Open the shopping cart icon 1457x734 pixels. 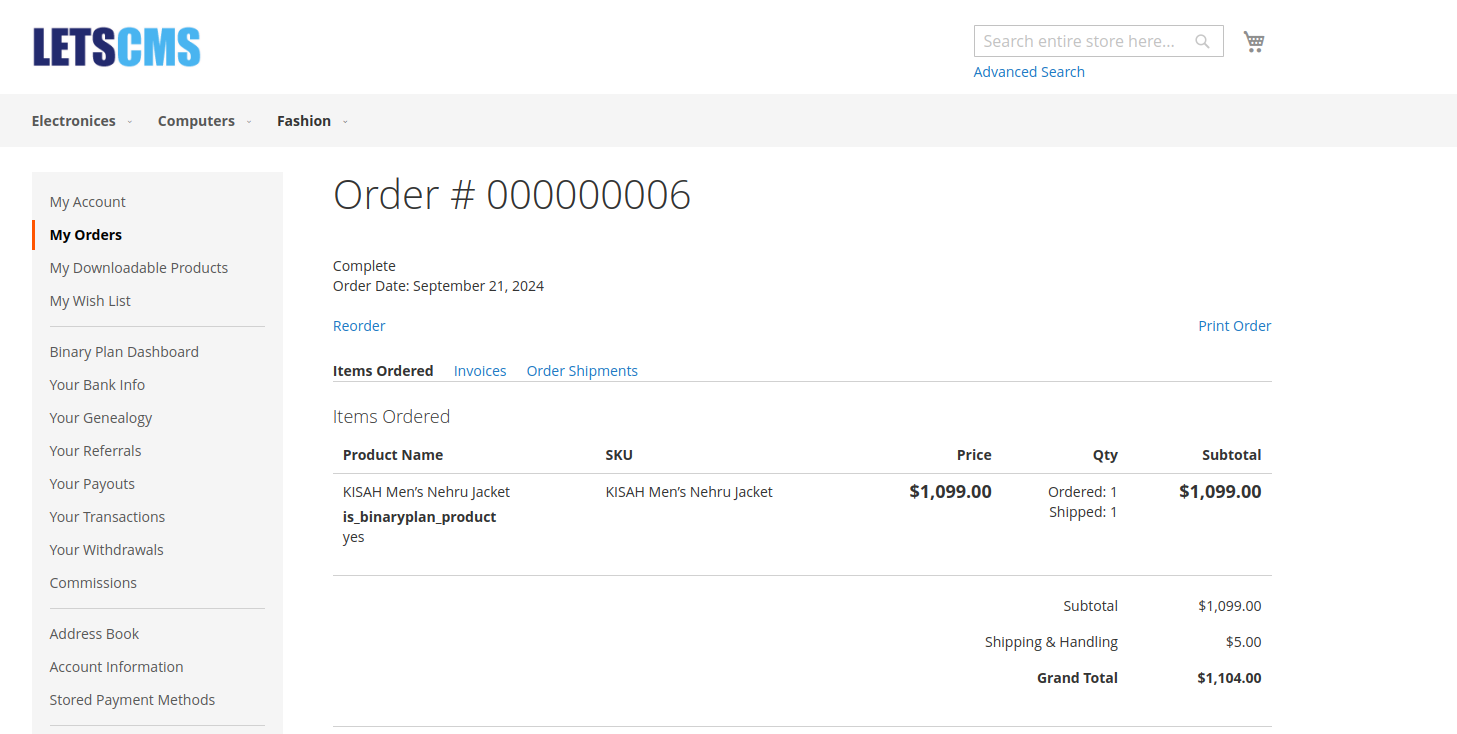pos(1253,41)
